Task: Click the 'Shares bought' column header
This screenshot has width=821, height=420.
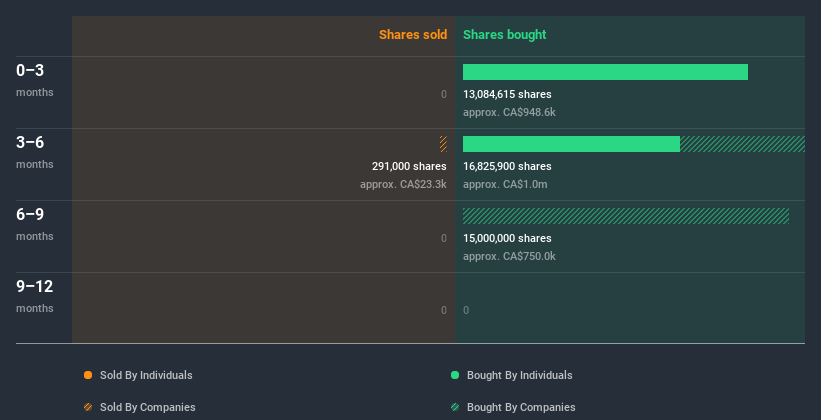Action: point(504,35)
